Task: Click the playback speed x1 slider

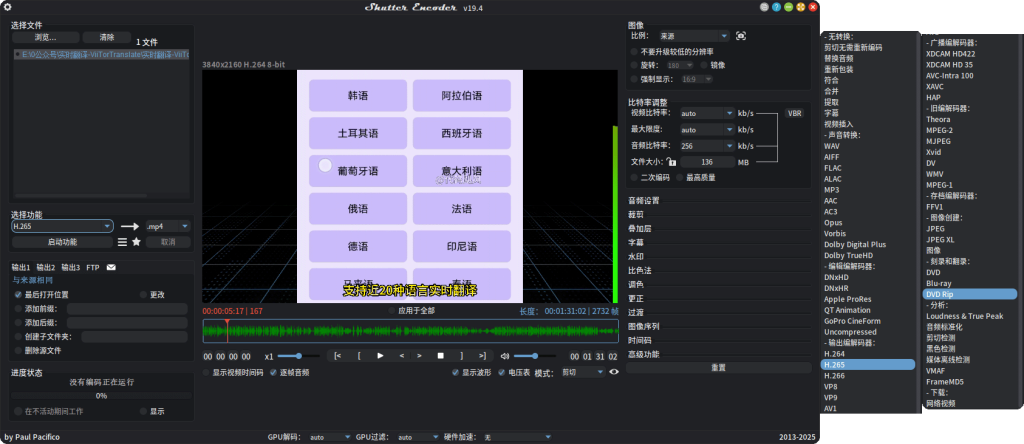Action: tap(292, 356)
